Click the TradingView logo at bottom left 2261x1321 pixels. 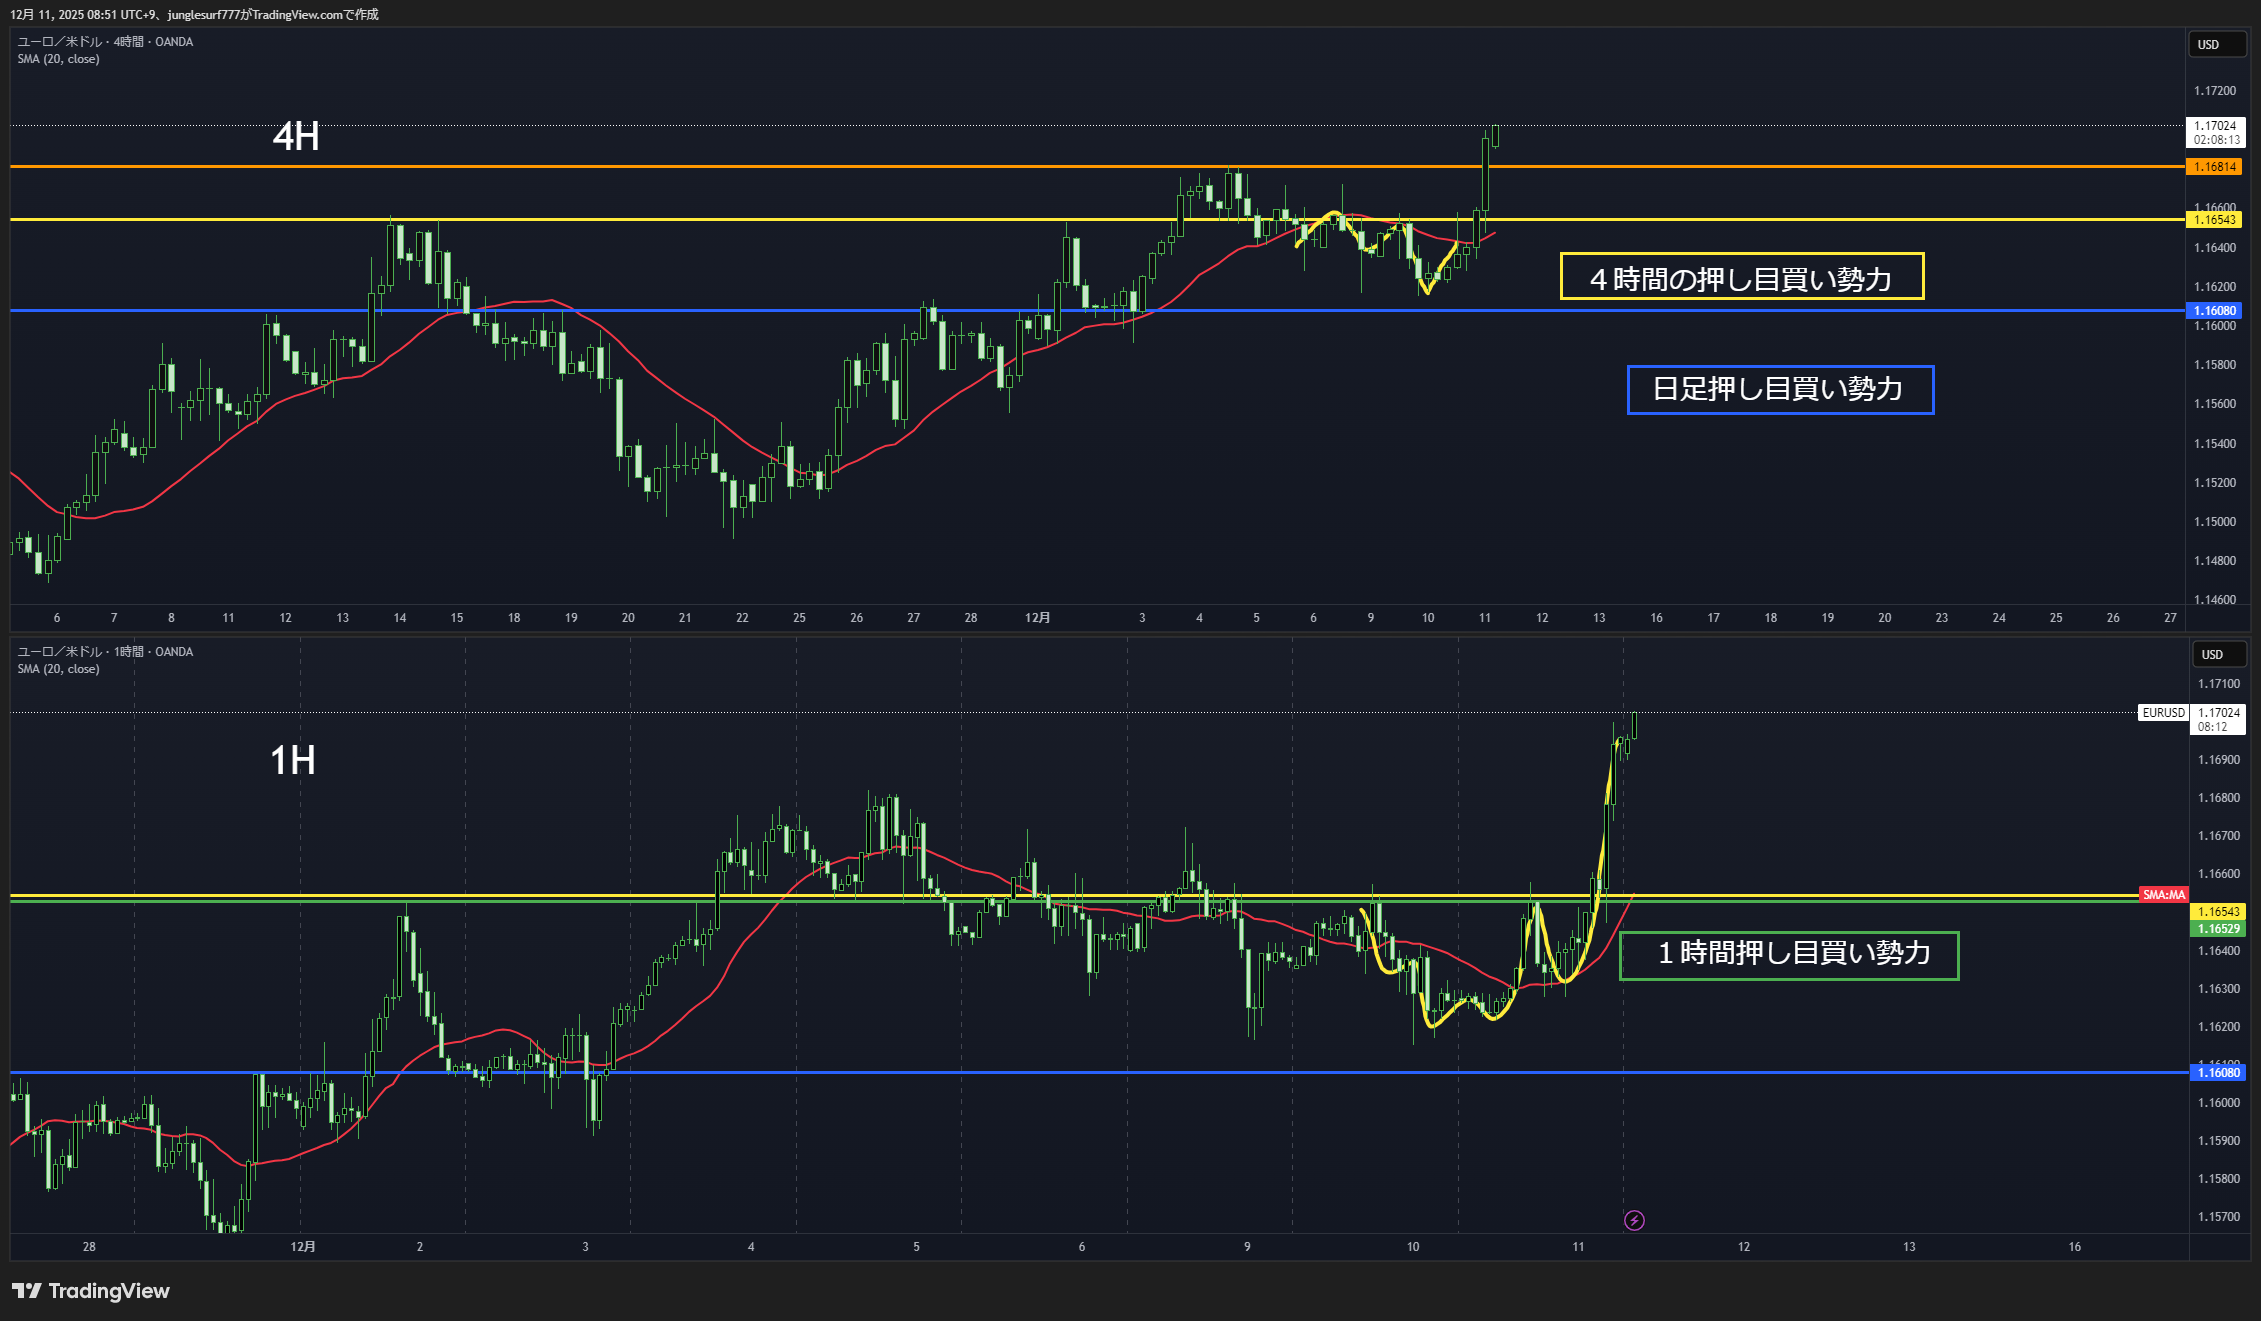[x=90, y=1291]
